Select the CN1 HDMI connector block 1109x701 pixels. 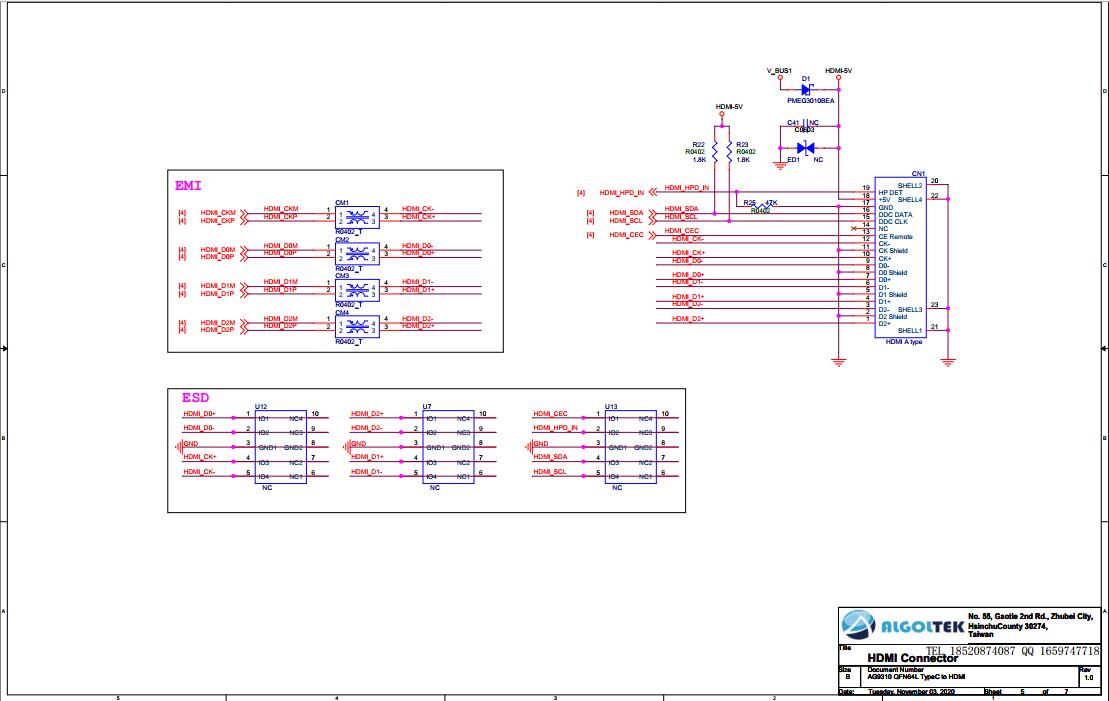pos(900,257)
